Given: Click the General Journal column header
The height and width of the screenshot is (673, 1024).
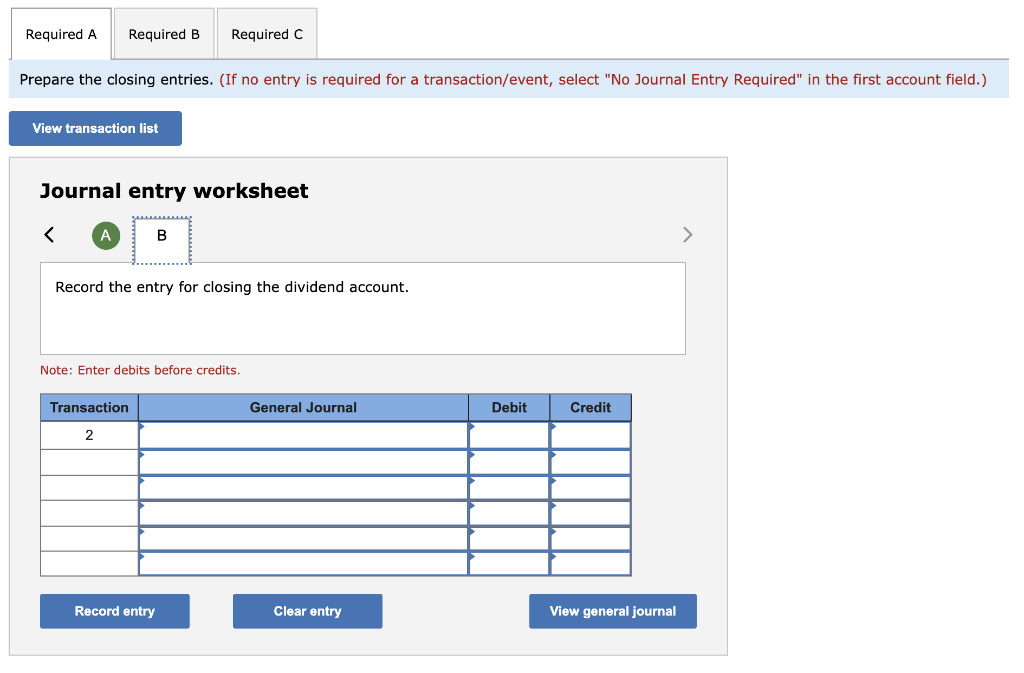Looking at the screenshot, I should coord(303,407).
